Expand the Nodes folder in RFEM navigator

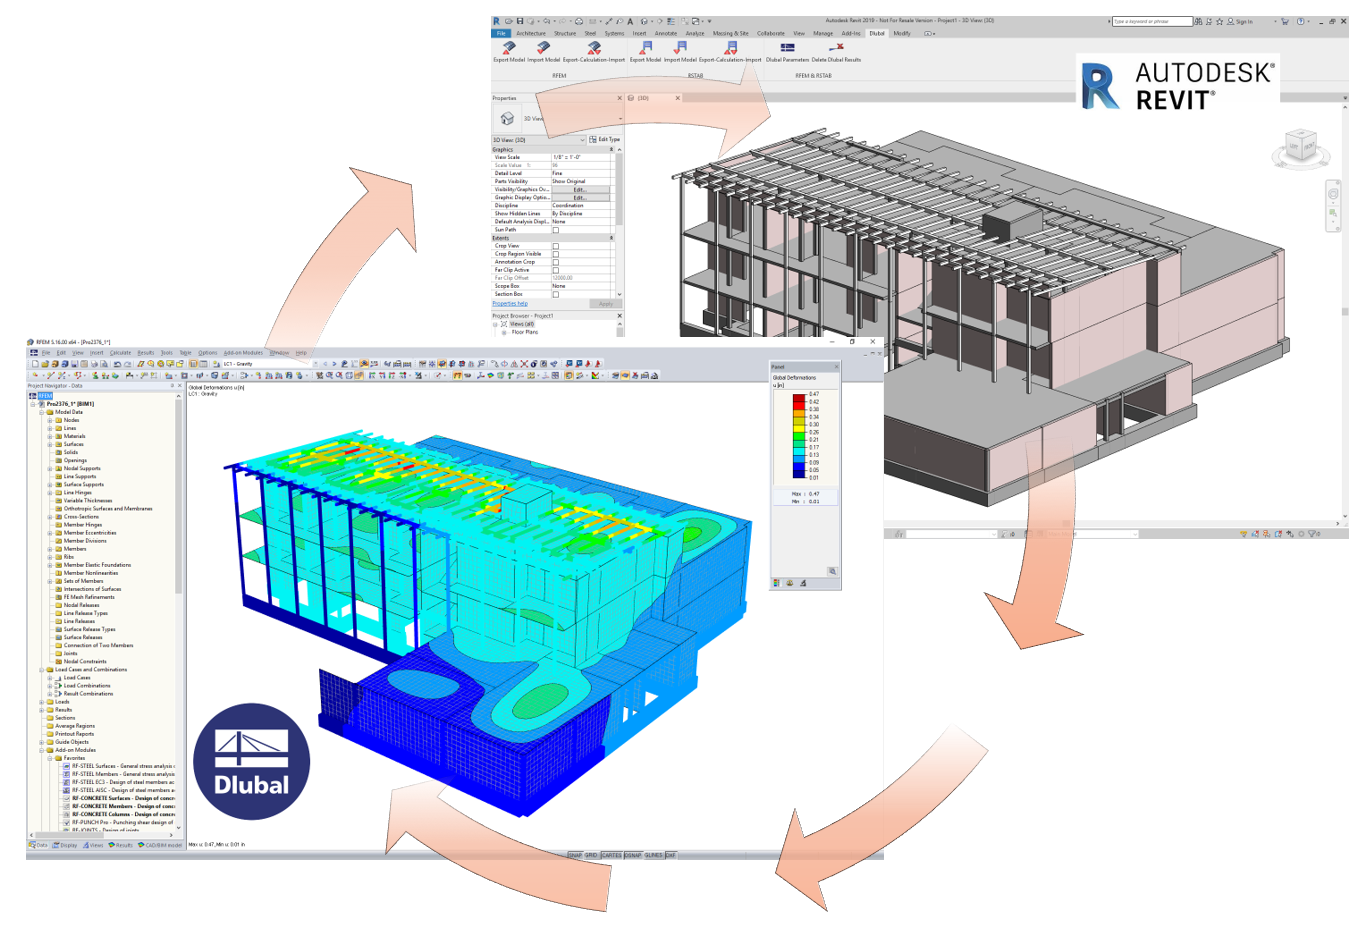coord(49,420)
